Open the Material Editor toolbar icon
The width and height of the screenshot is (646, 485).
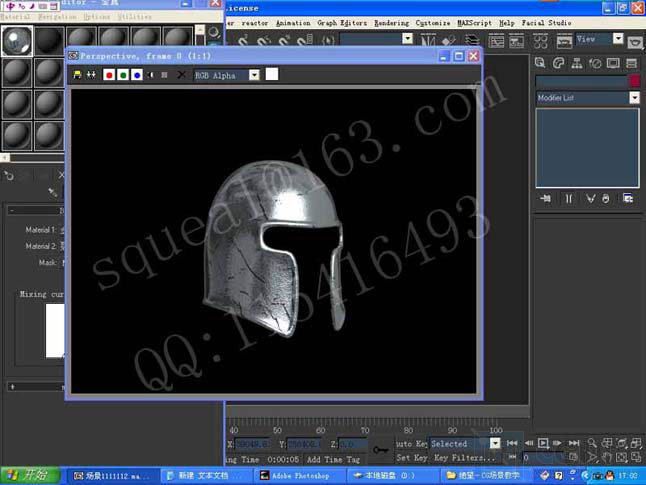click(x=540, y=41)
